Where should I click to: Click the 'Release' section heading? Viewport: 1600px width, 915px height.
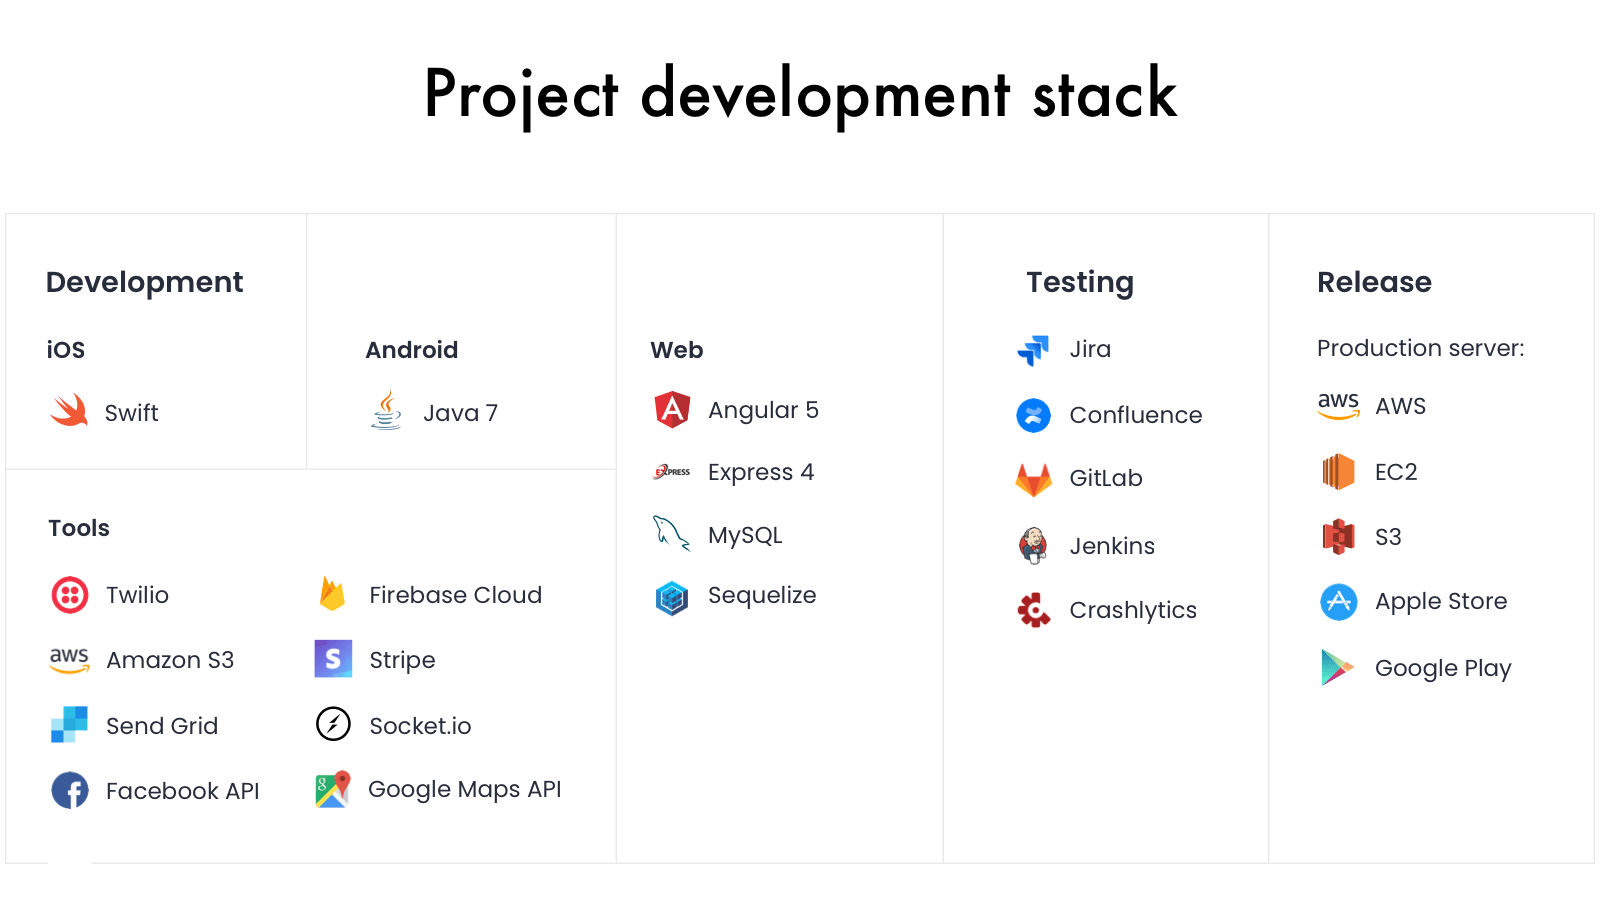1374,282
